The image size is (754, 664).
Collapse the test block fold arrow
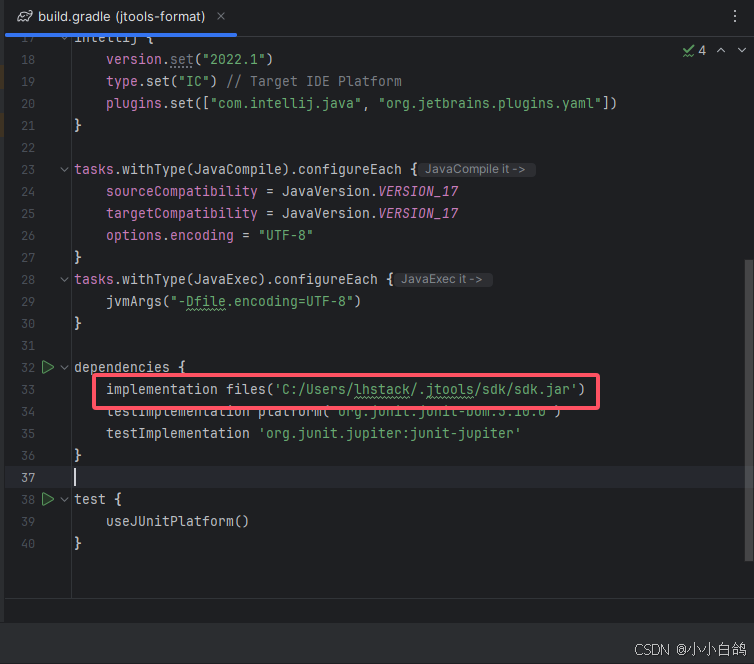coord(64,499)
